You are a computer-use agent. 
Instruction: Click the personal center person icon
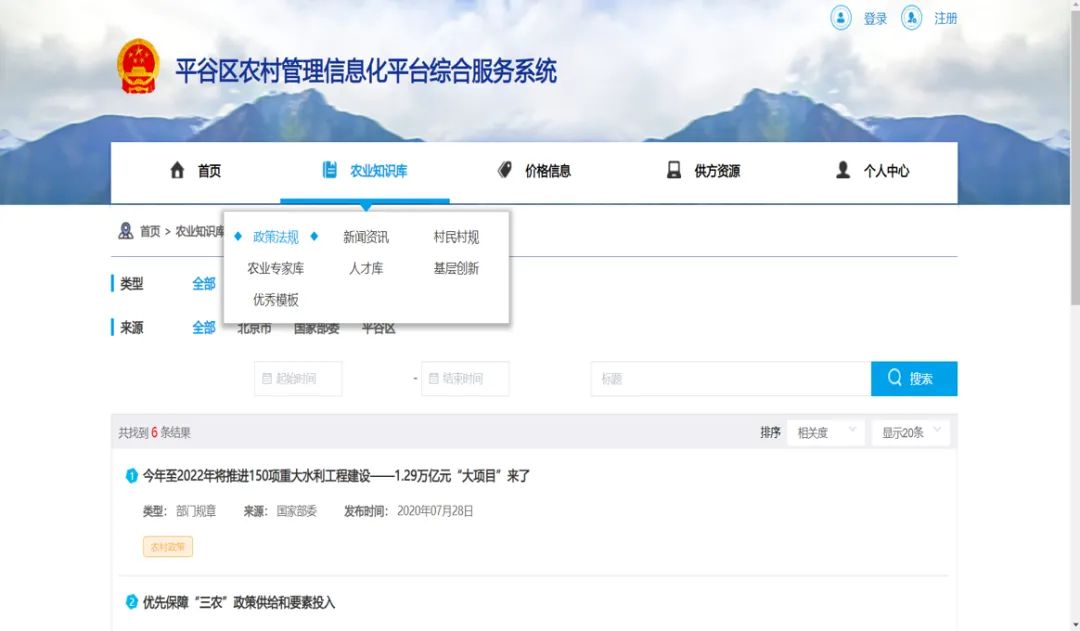pyautogui.click(x=843, y=170)
